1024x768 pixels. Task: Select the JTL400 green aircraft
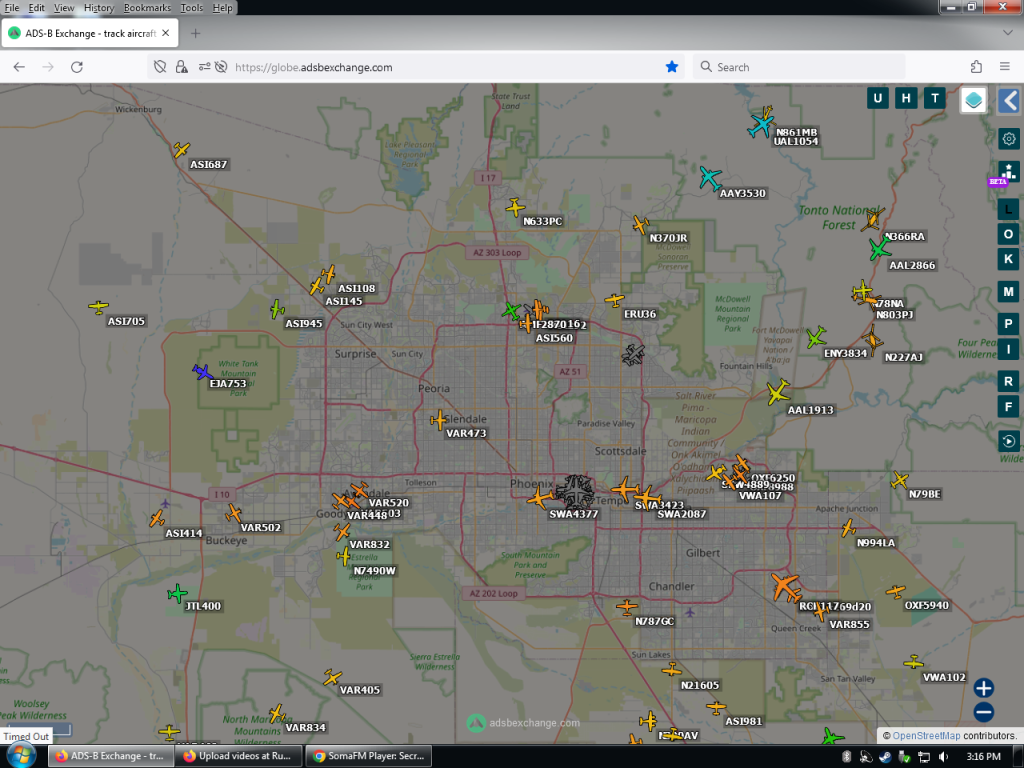point(177,594)
